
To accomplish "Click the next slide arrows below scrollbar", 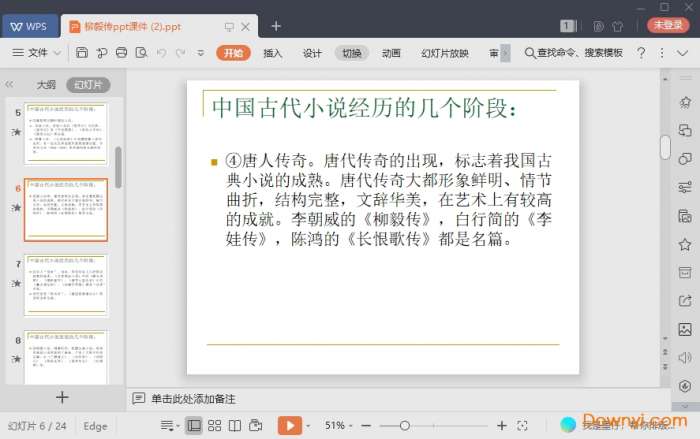I will pos(665,367).
